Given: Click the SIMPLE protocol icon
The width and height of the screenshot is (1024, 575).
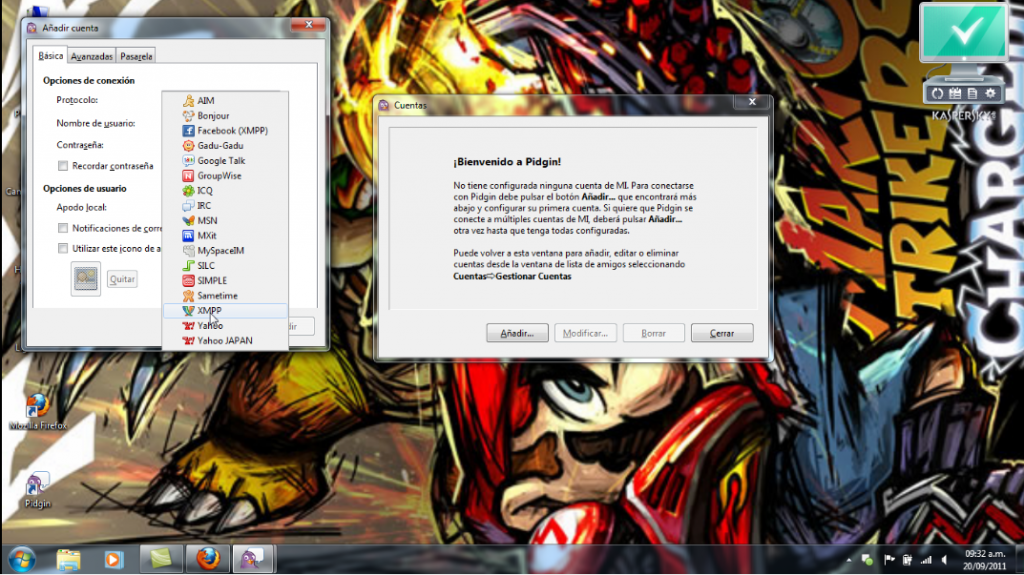Looking at the screenshot, I should point(188,281).
